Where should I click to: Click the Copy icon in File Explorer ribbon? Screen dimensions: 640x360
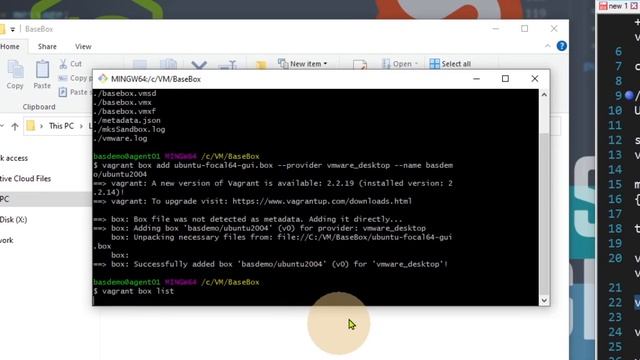(15, 70)
